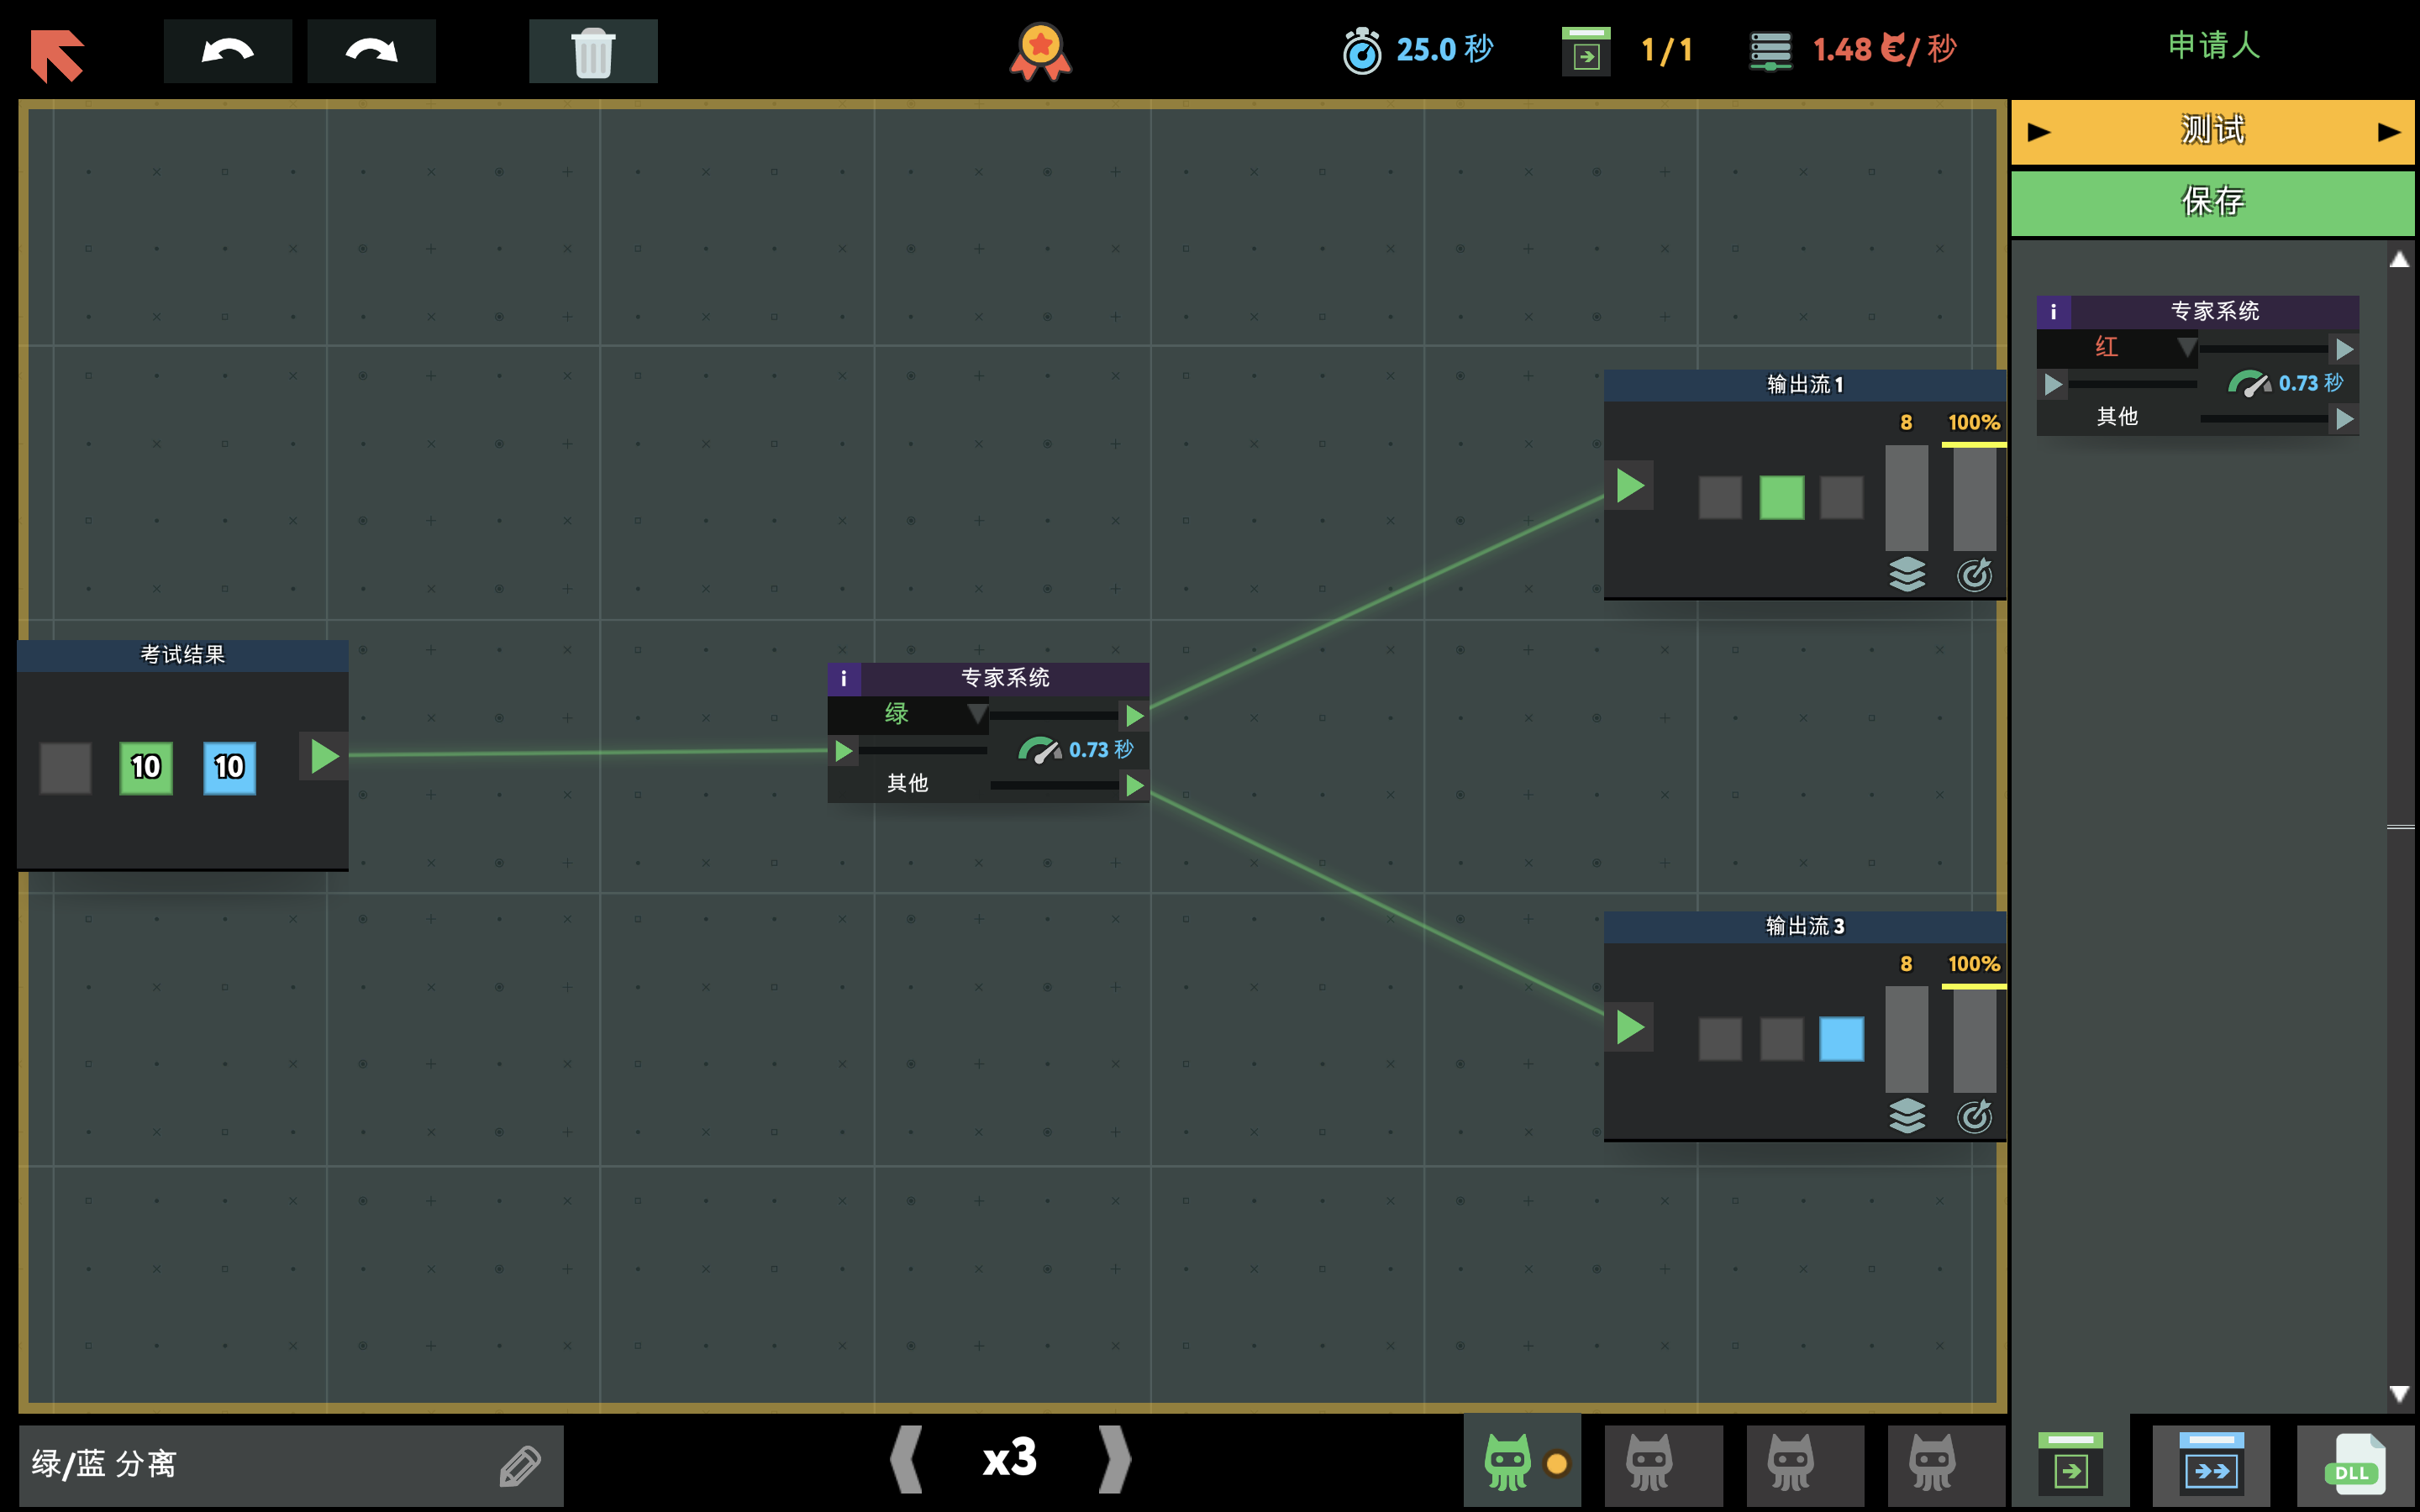This screenshot has height=1512, width=2420.
Task: Open the single-step input panel tab
Action: coord(2070,1465)
